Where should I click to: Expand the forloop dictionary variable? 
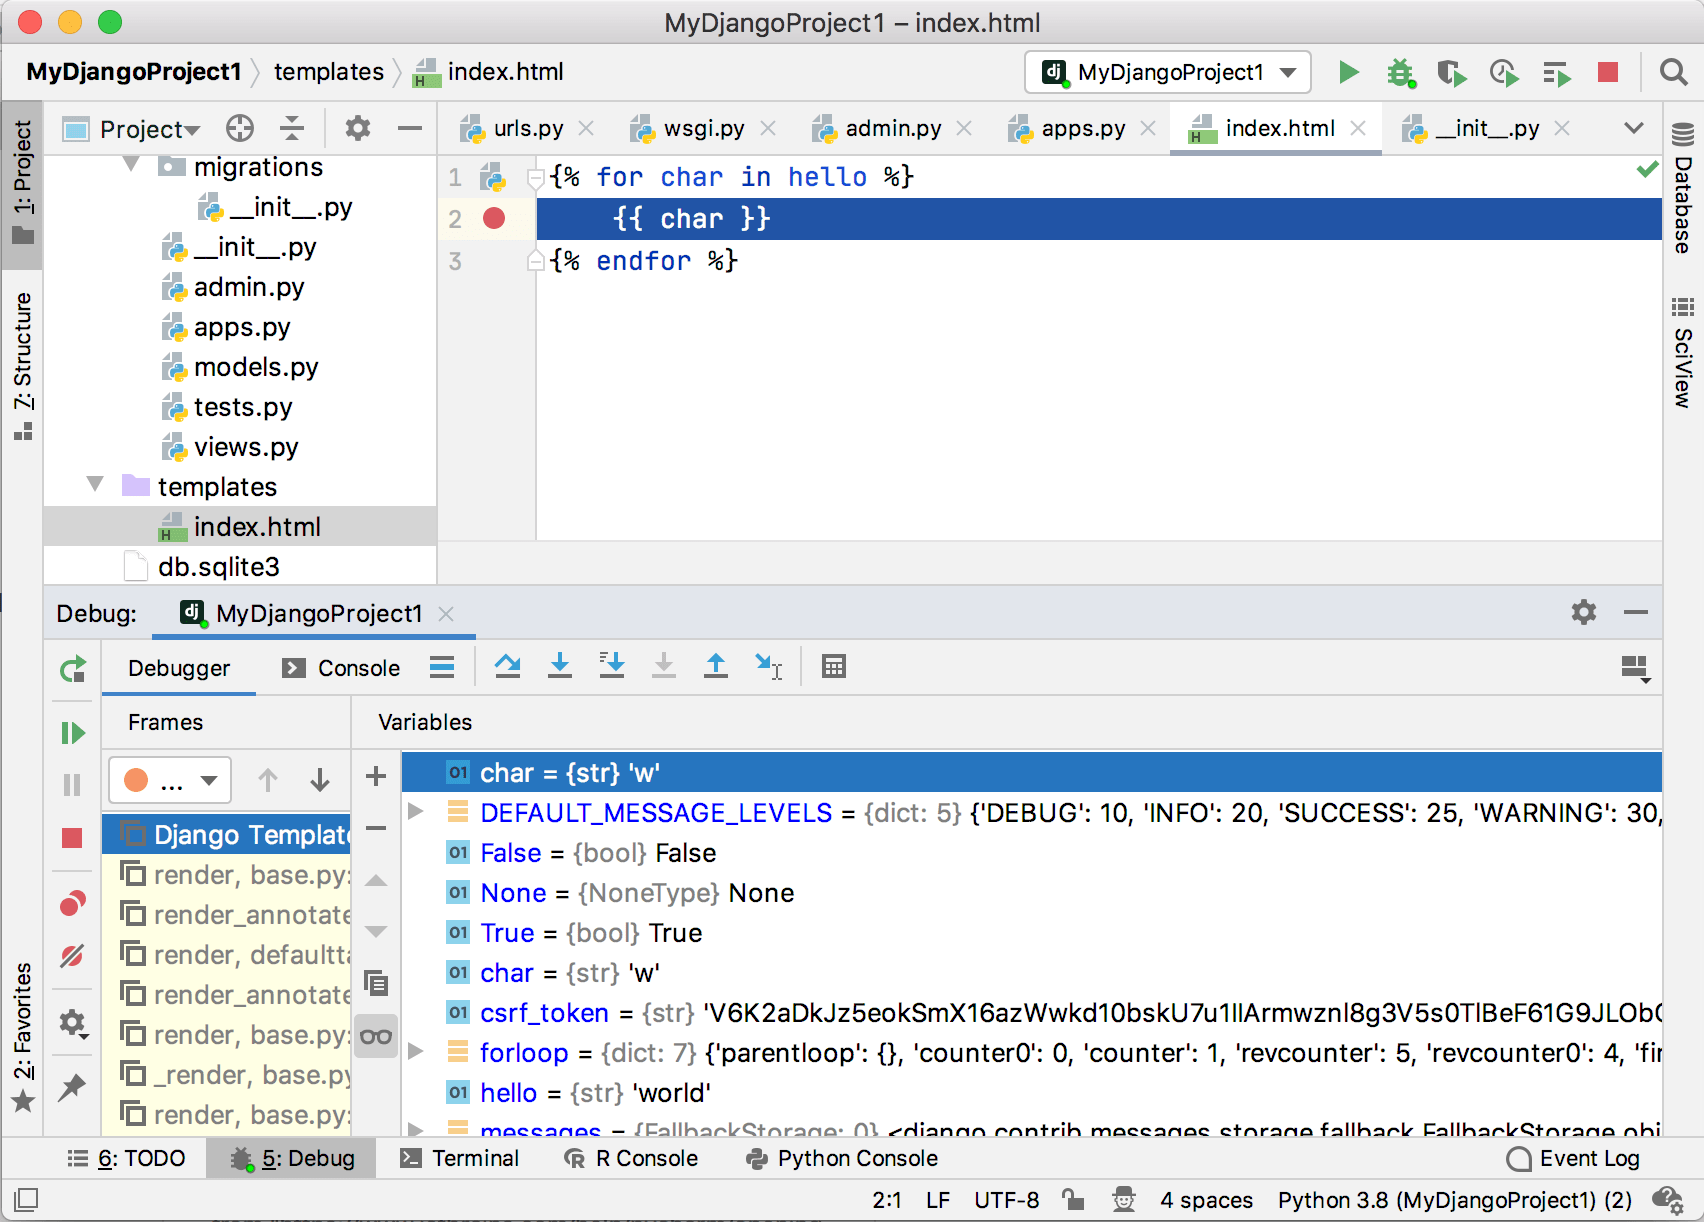[417, 1052]
